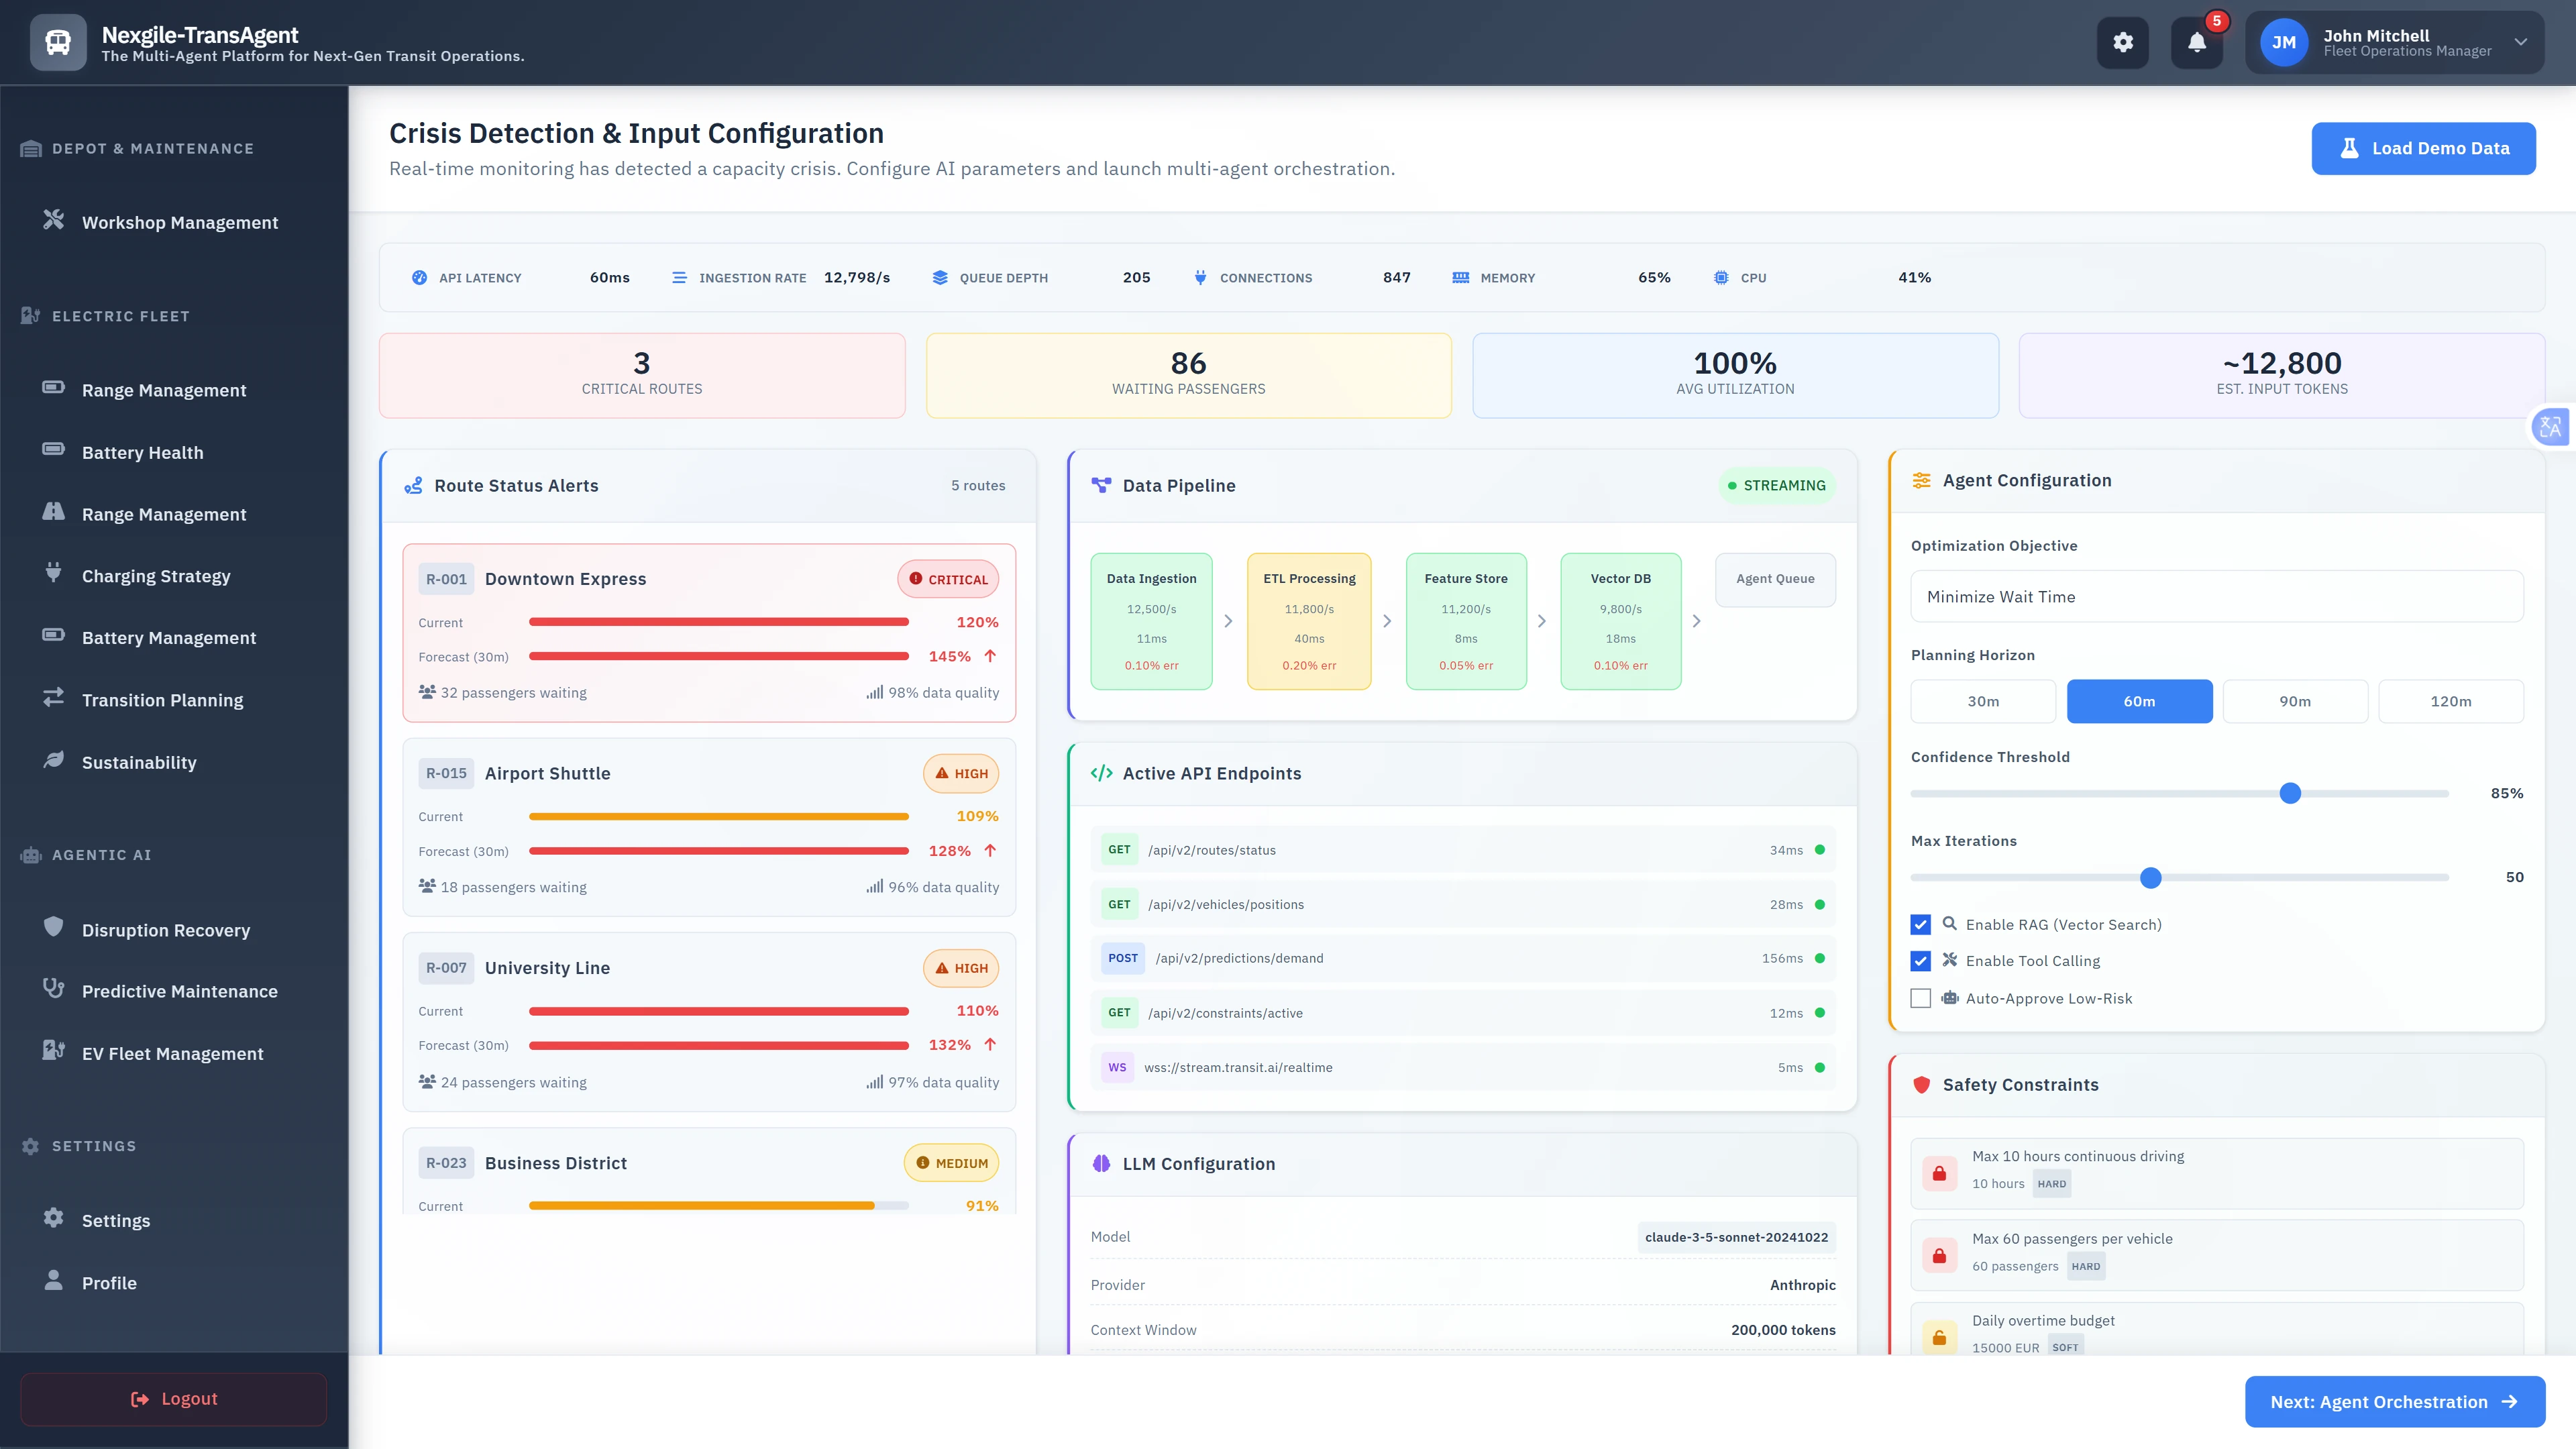Open Predictive Maintenance from the sidebar
The image size is (2576, 1449).
(180, 991)
